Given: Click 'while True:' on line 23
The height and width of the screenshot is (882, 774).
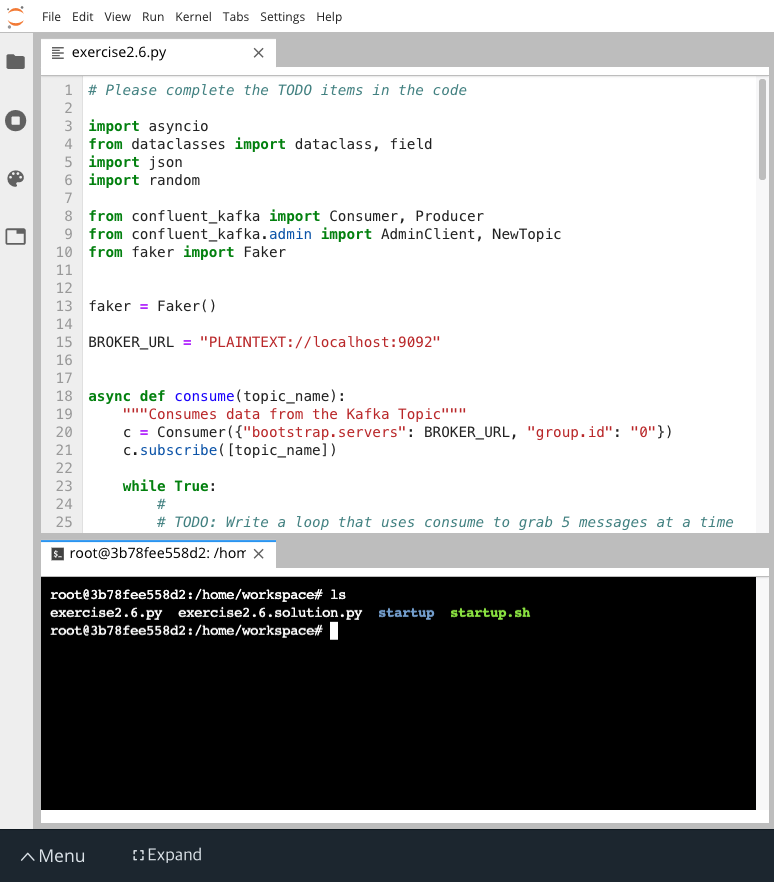Looking at the screenshot, I should point(169,486).
